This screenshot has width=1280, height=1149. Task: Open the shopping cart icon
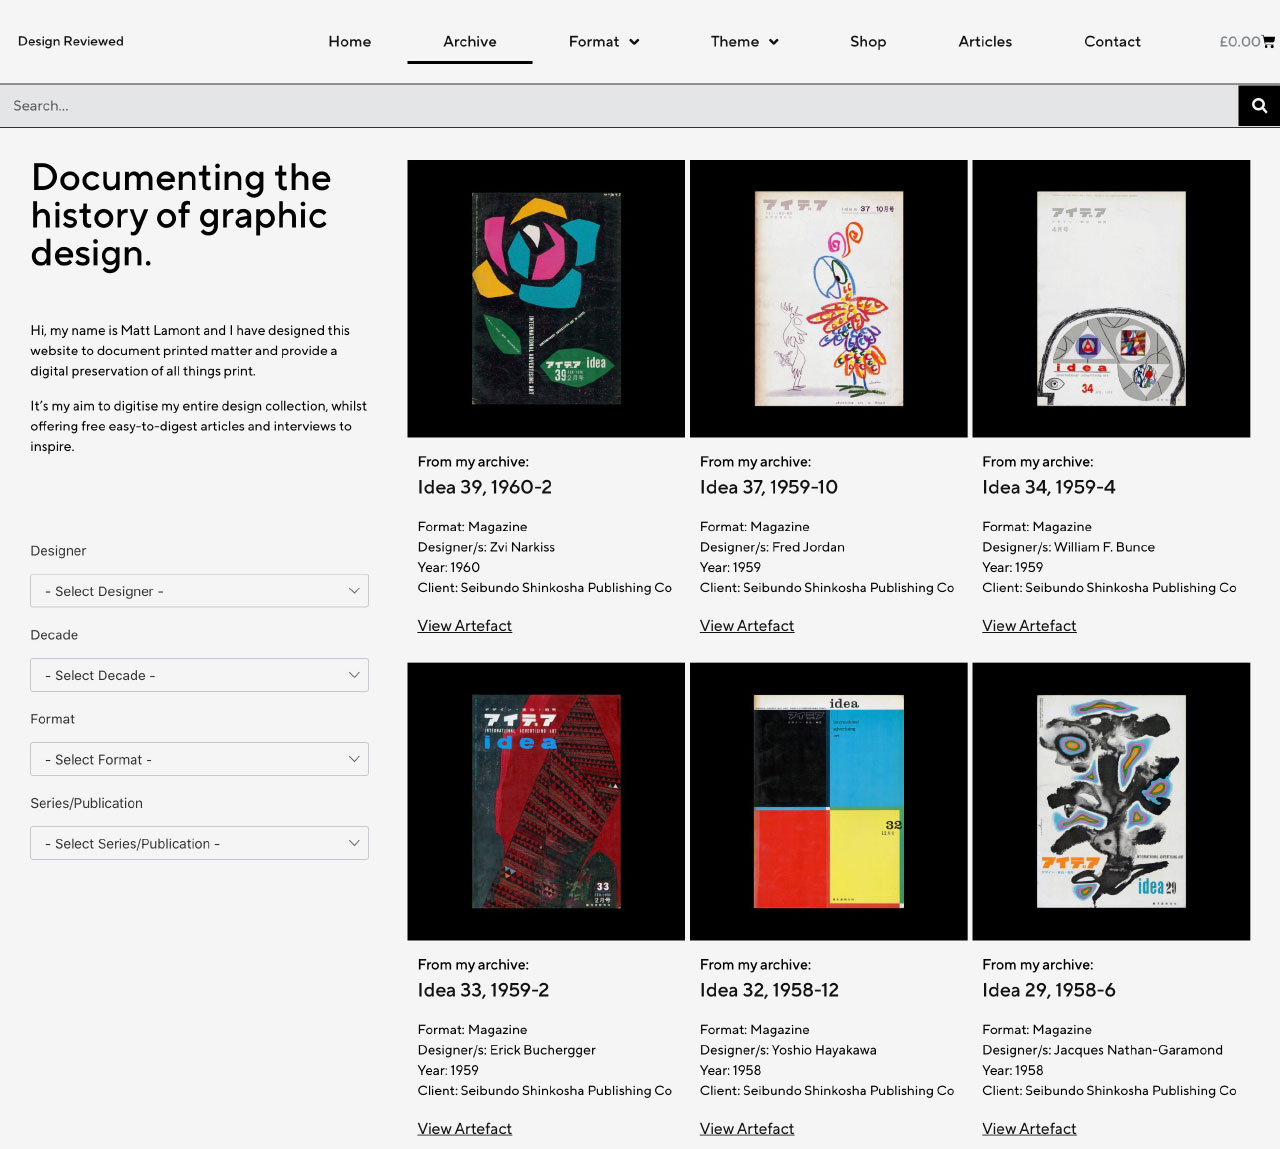pos(1268,41)
